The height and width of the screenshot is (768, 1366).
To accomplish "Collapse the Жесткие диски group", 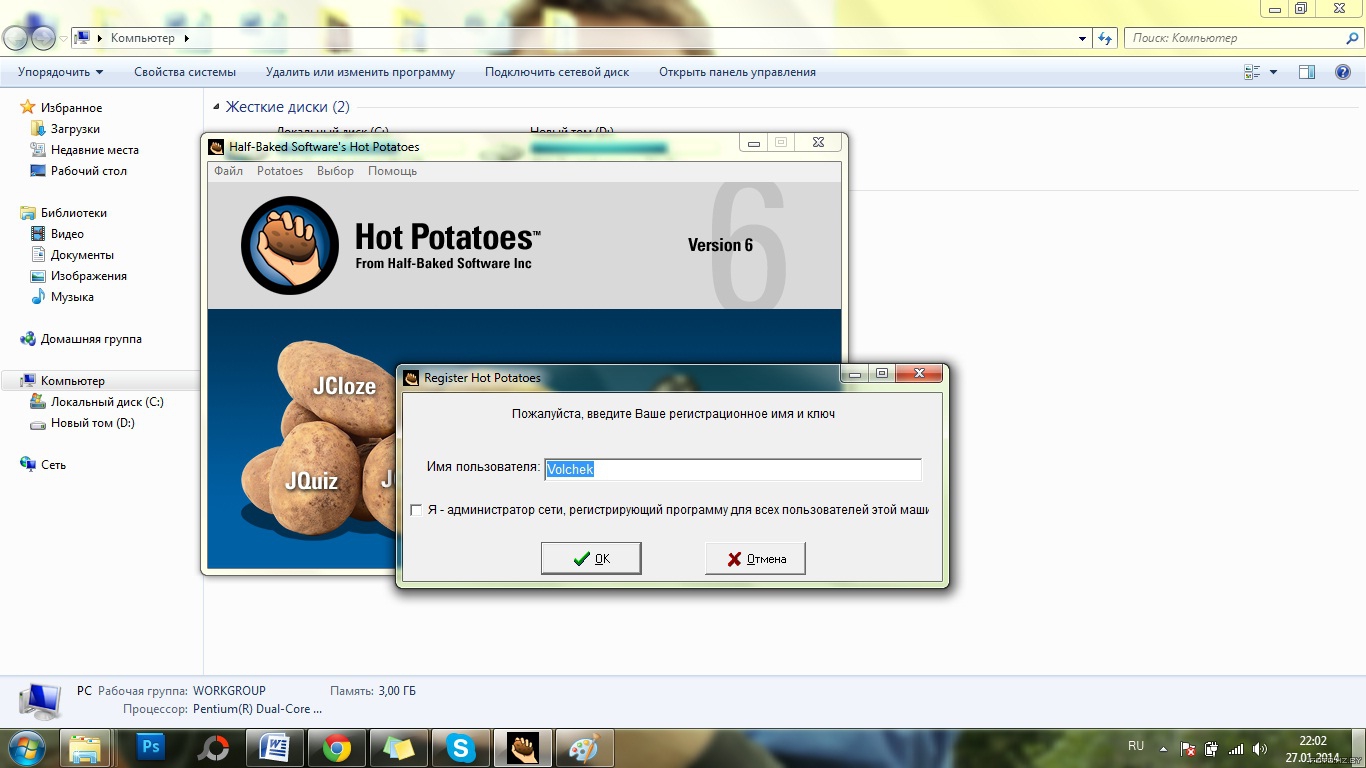I will tap(217, 107).
